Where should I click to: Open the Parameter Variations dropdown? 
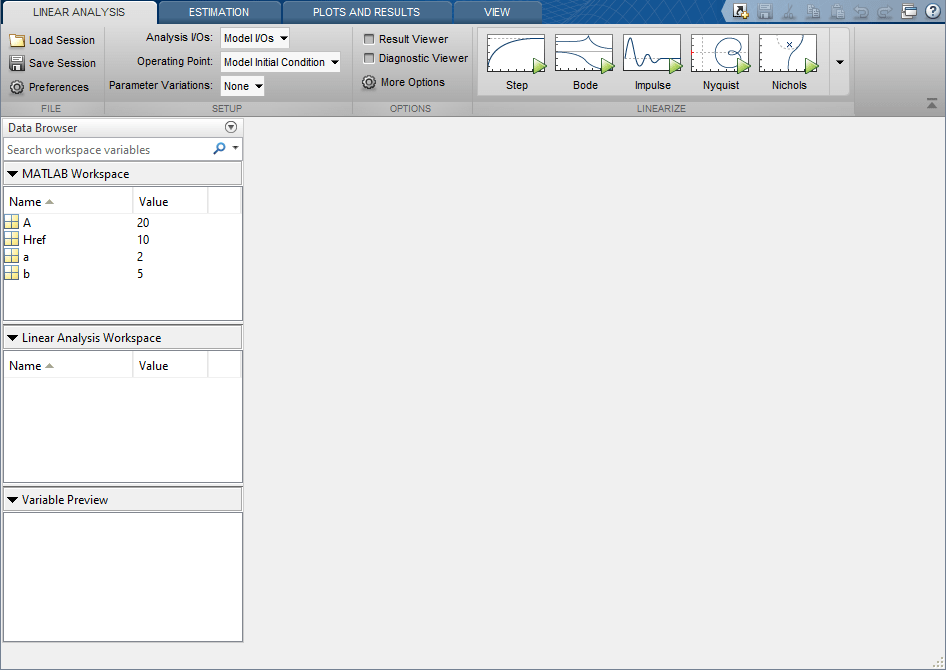[243, 86]
